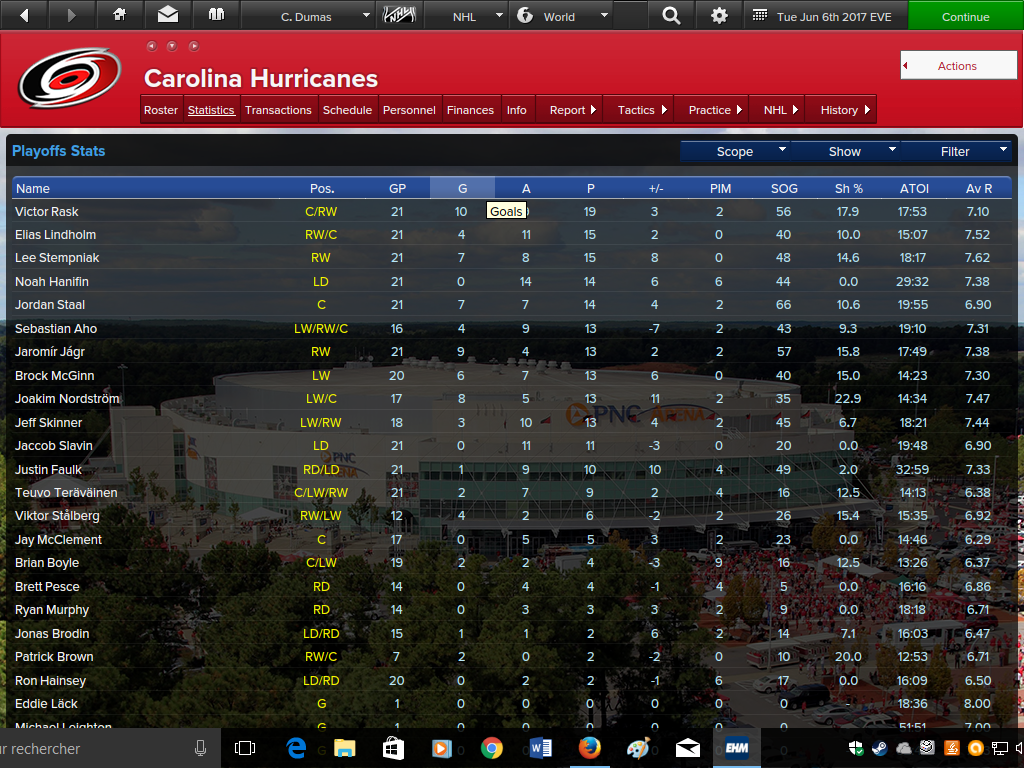
Task: Open the search magnifier icon
Action: pyautogui.click(x=671, y=15)
